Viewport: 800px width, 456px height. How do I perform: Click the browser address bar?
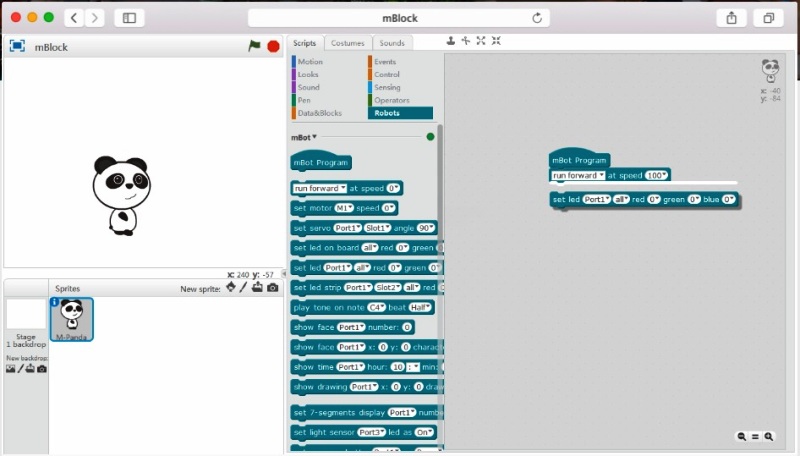399,18
